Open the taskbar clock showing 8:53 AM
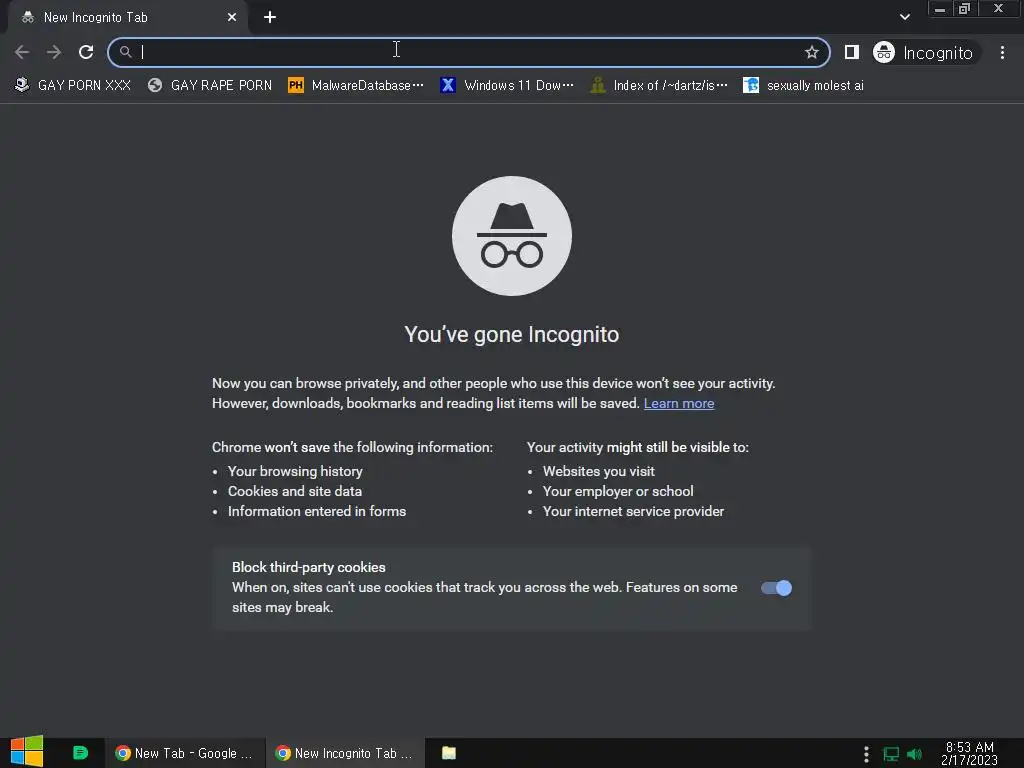The image size is (1024, 768). tap(969, 754)
